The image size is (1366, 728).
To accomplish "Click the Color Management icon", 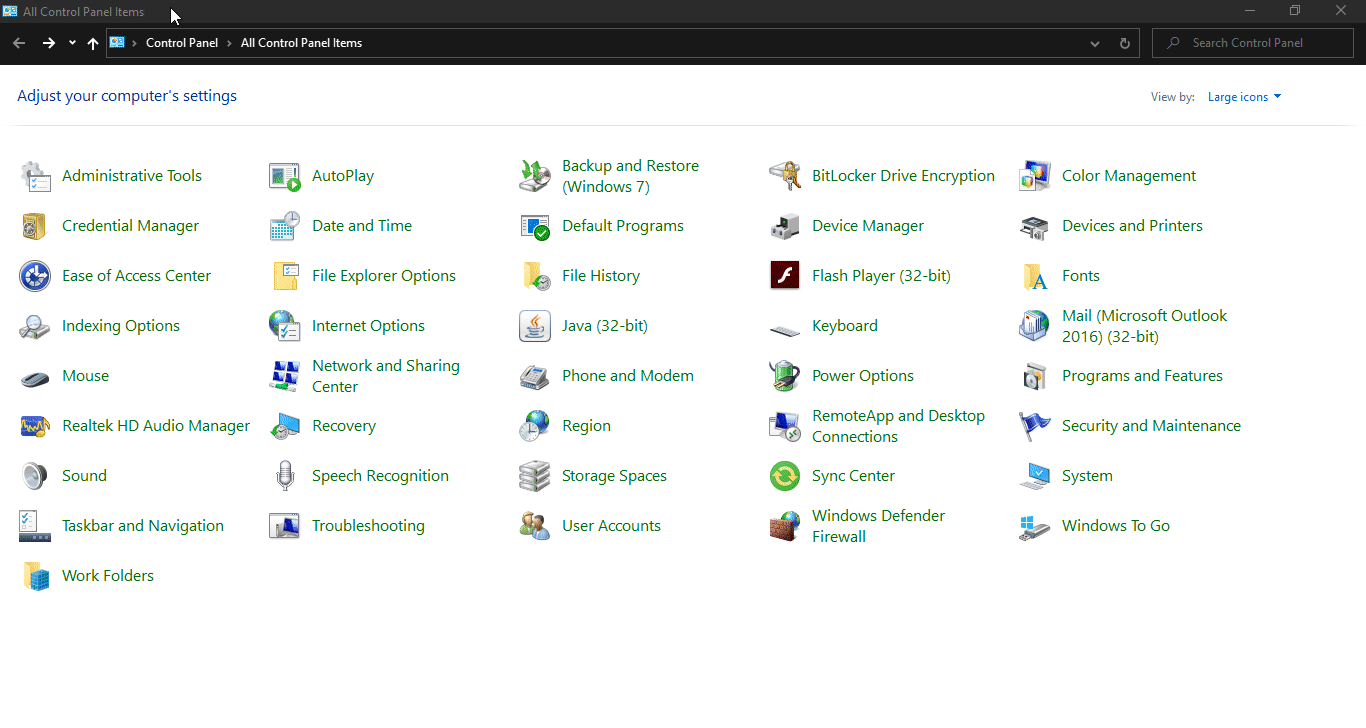I will click(1035, 176).
